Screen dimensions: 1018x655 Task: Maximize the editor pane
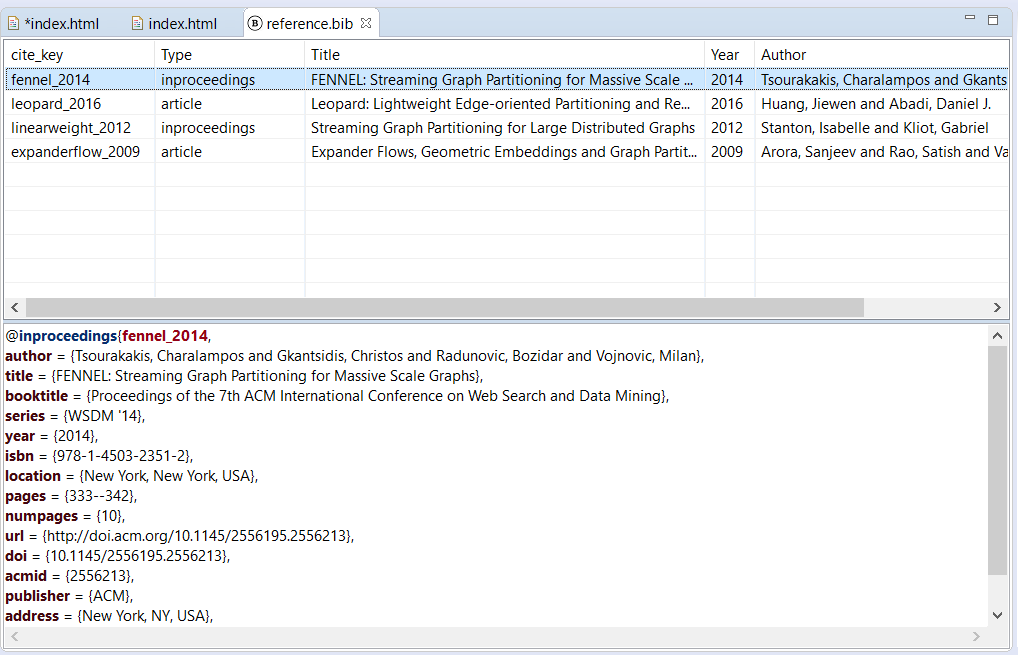click(993, 20)
